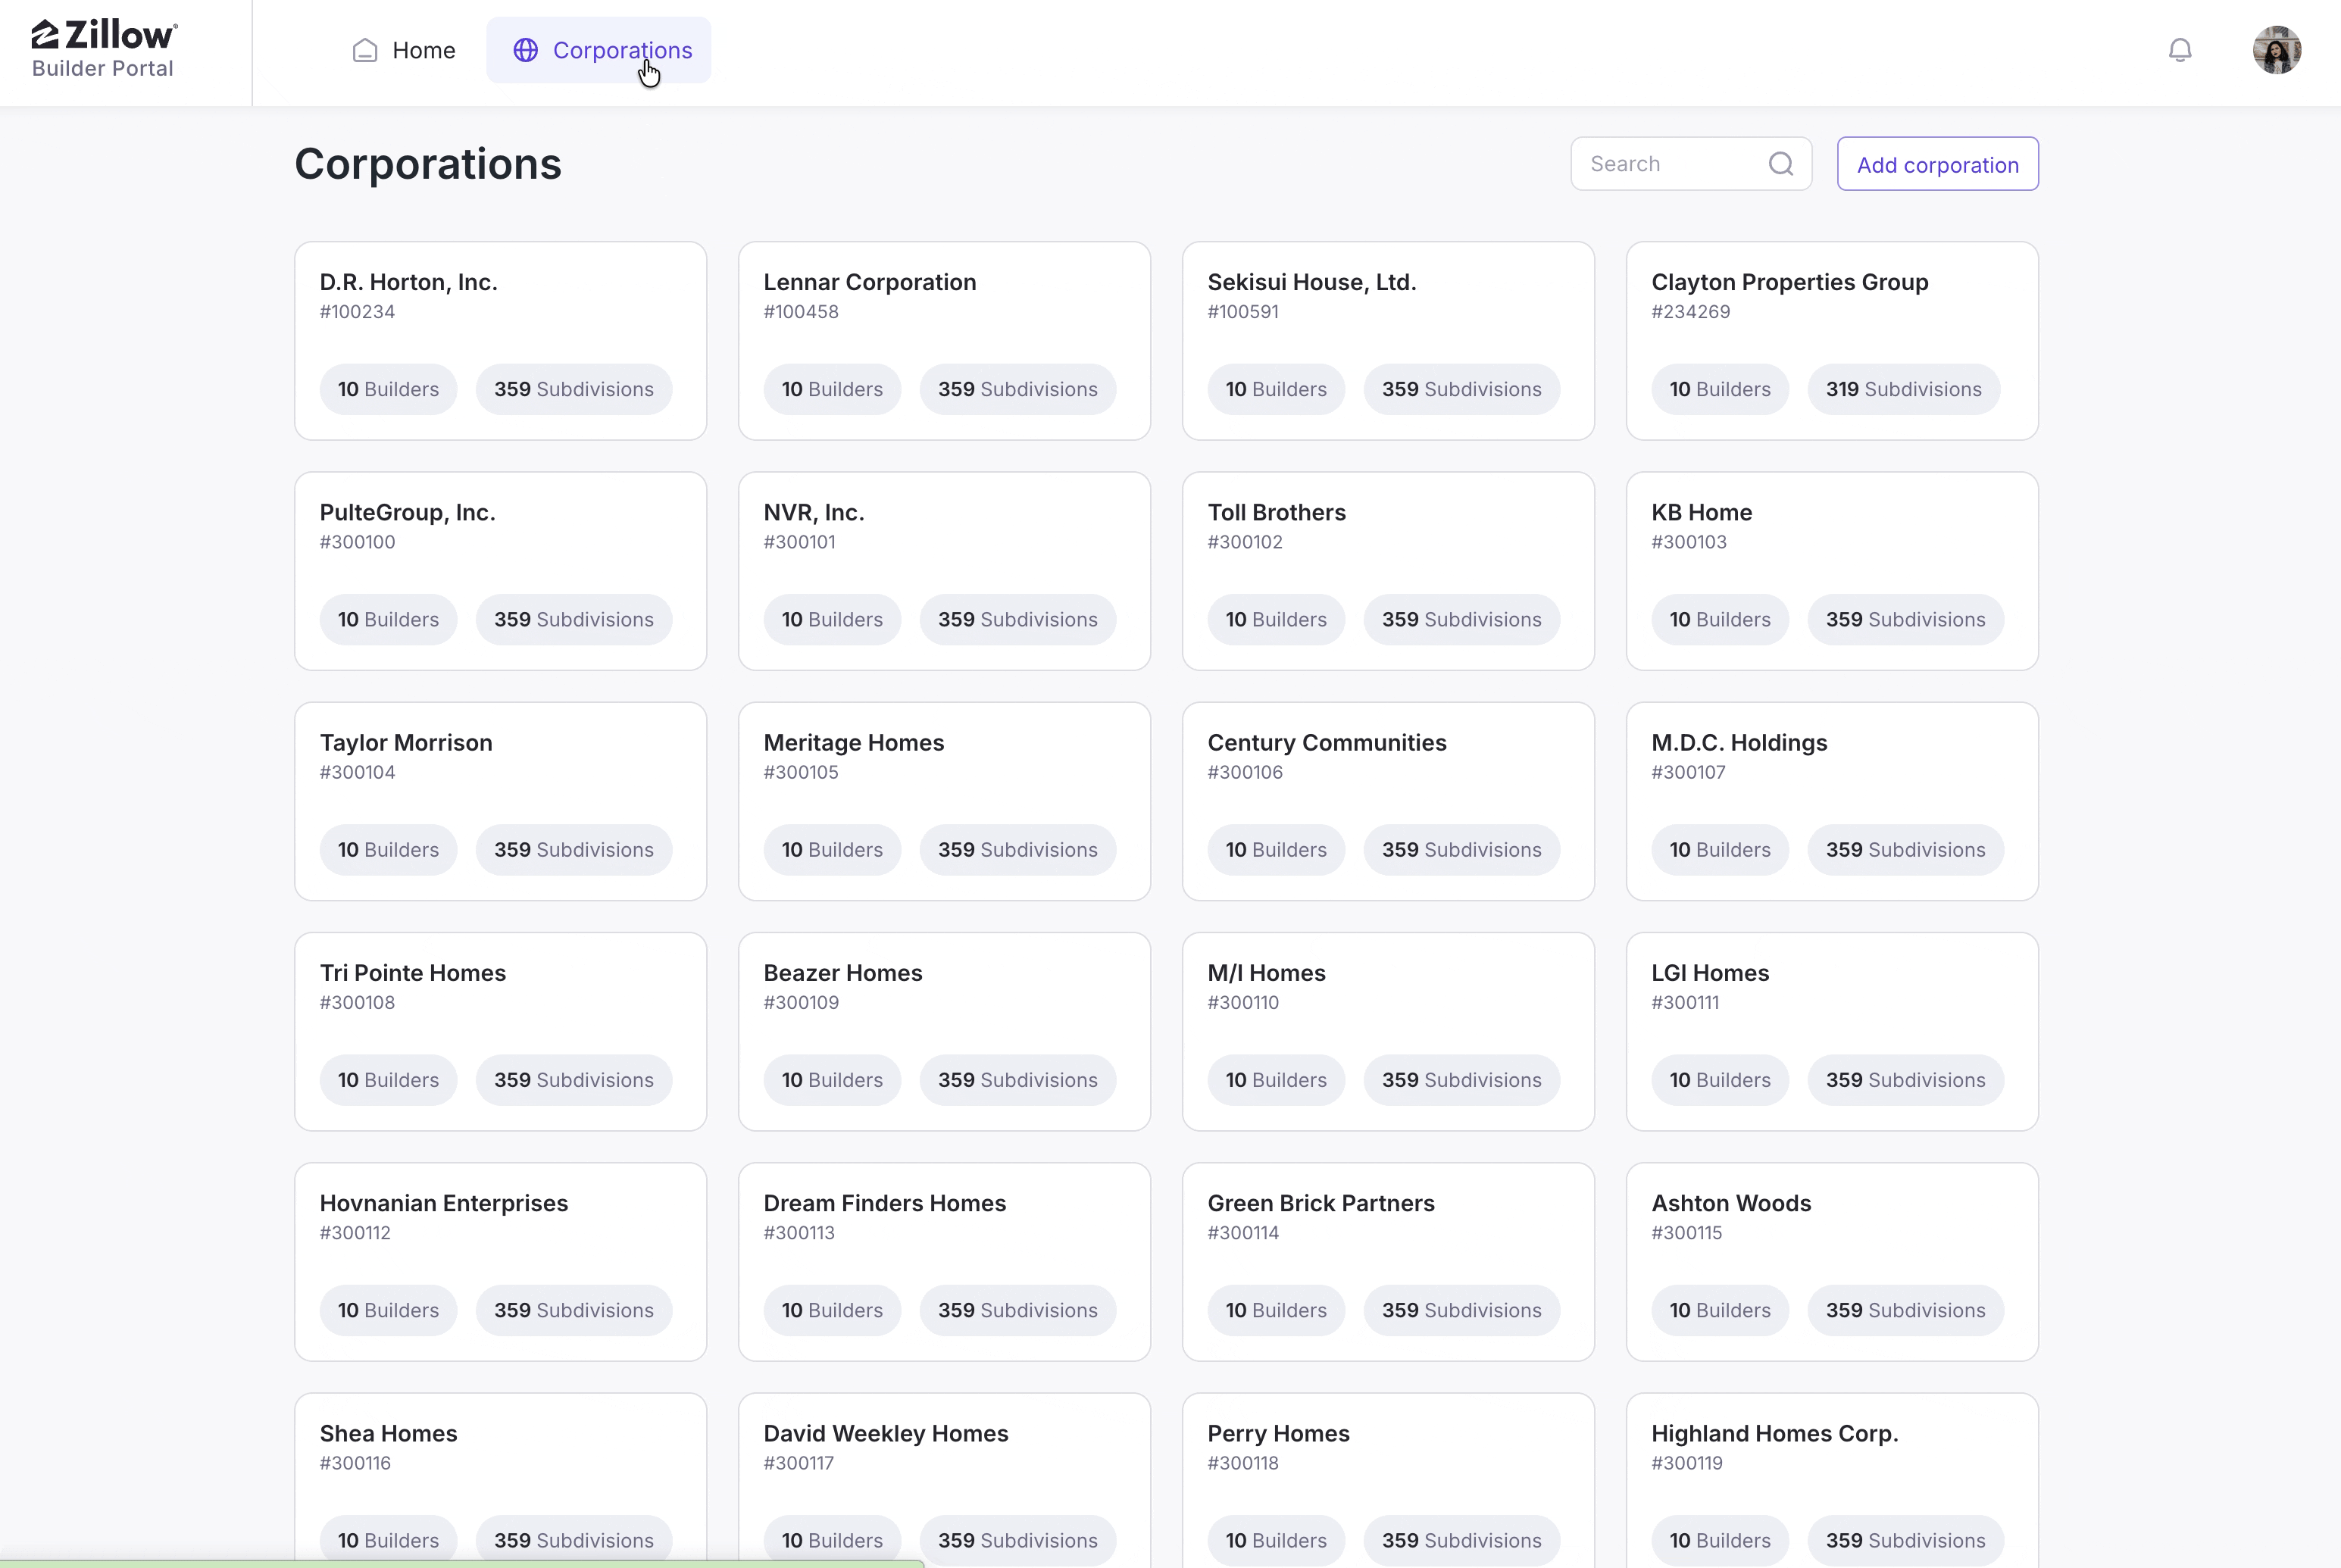Viewport: 2341px width, 1568px height.
Task: Open the LGI Homes card
Action: (x=1832, y=1032)
